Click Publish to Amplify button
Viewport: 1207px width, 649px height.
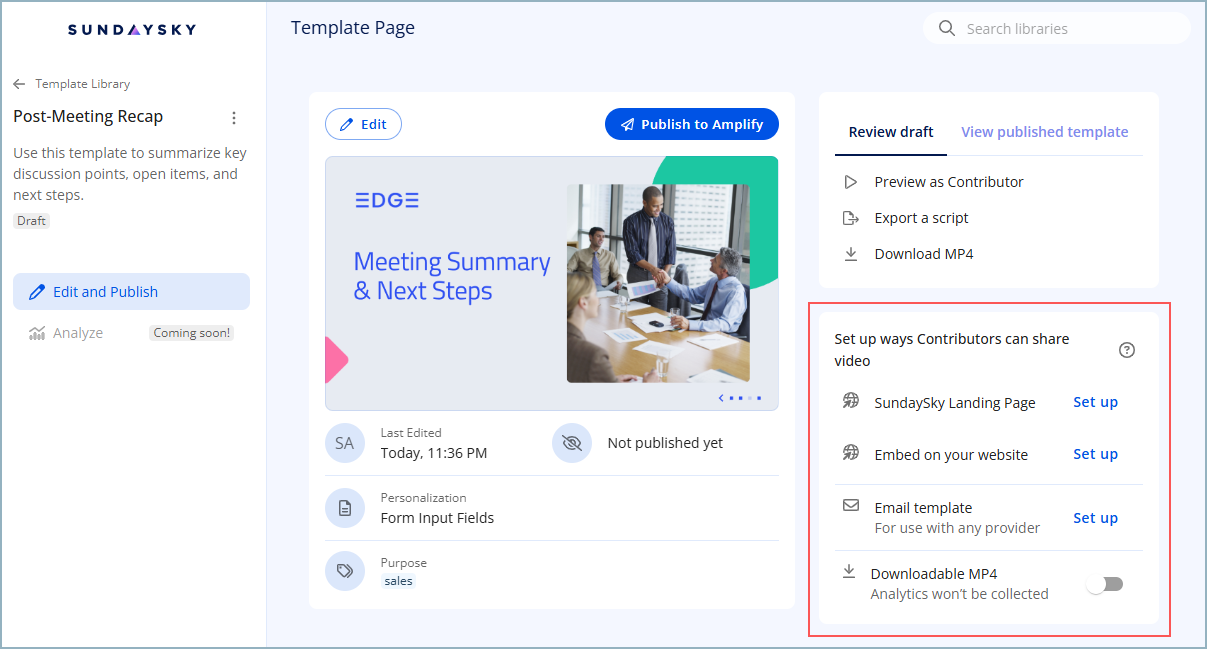[x=691, y=124]
